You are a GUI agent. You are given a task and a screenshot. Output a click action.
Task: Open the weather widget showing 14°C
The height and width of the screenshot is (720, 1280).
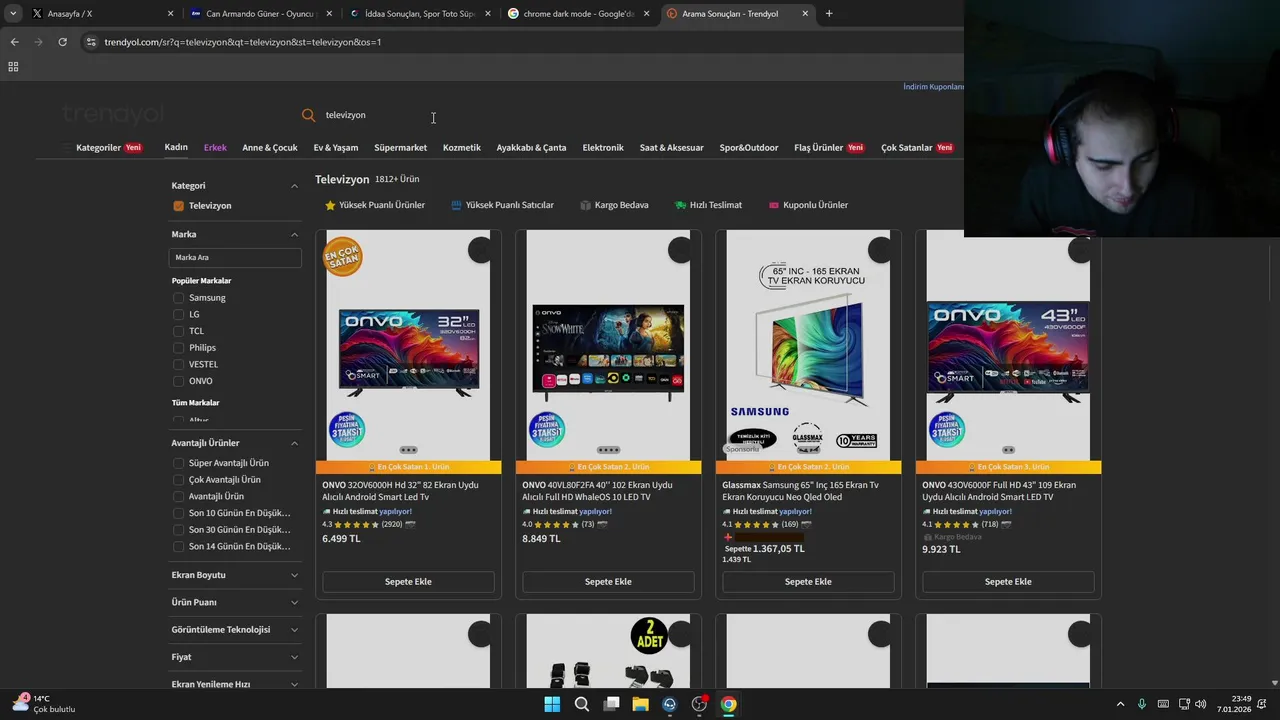pos(44,704)
